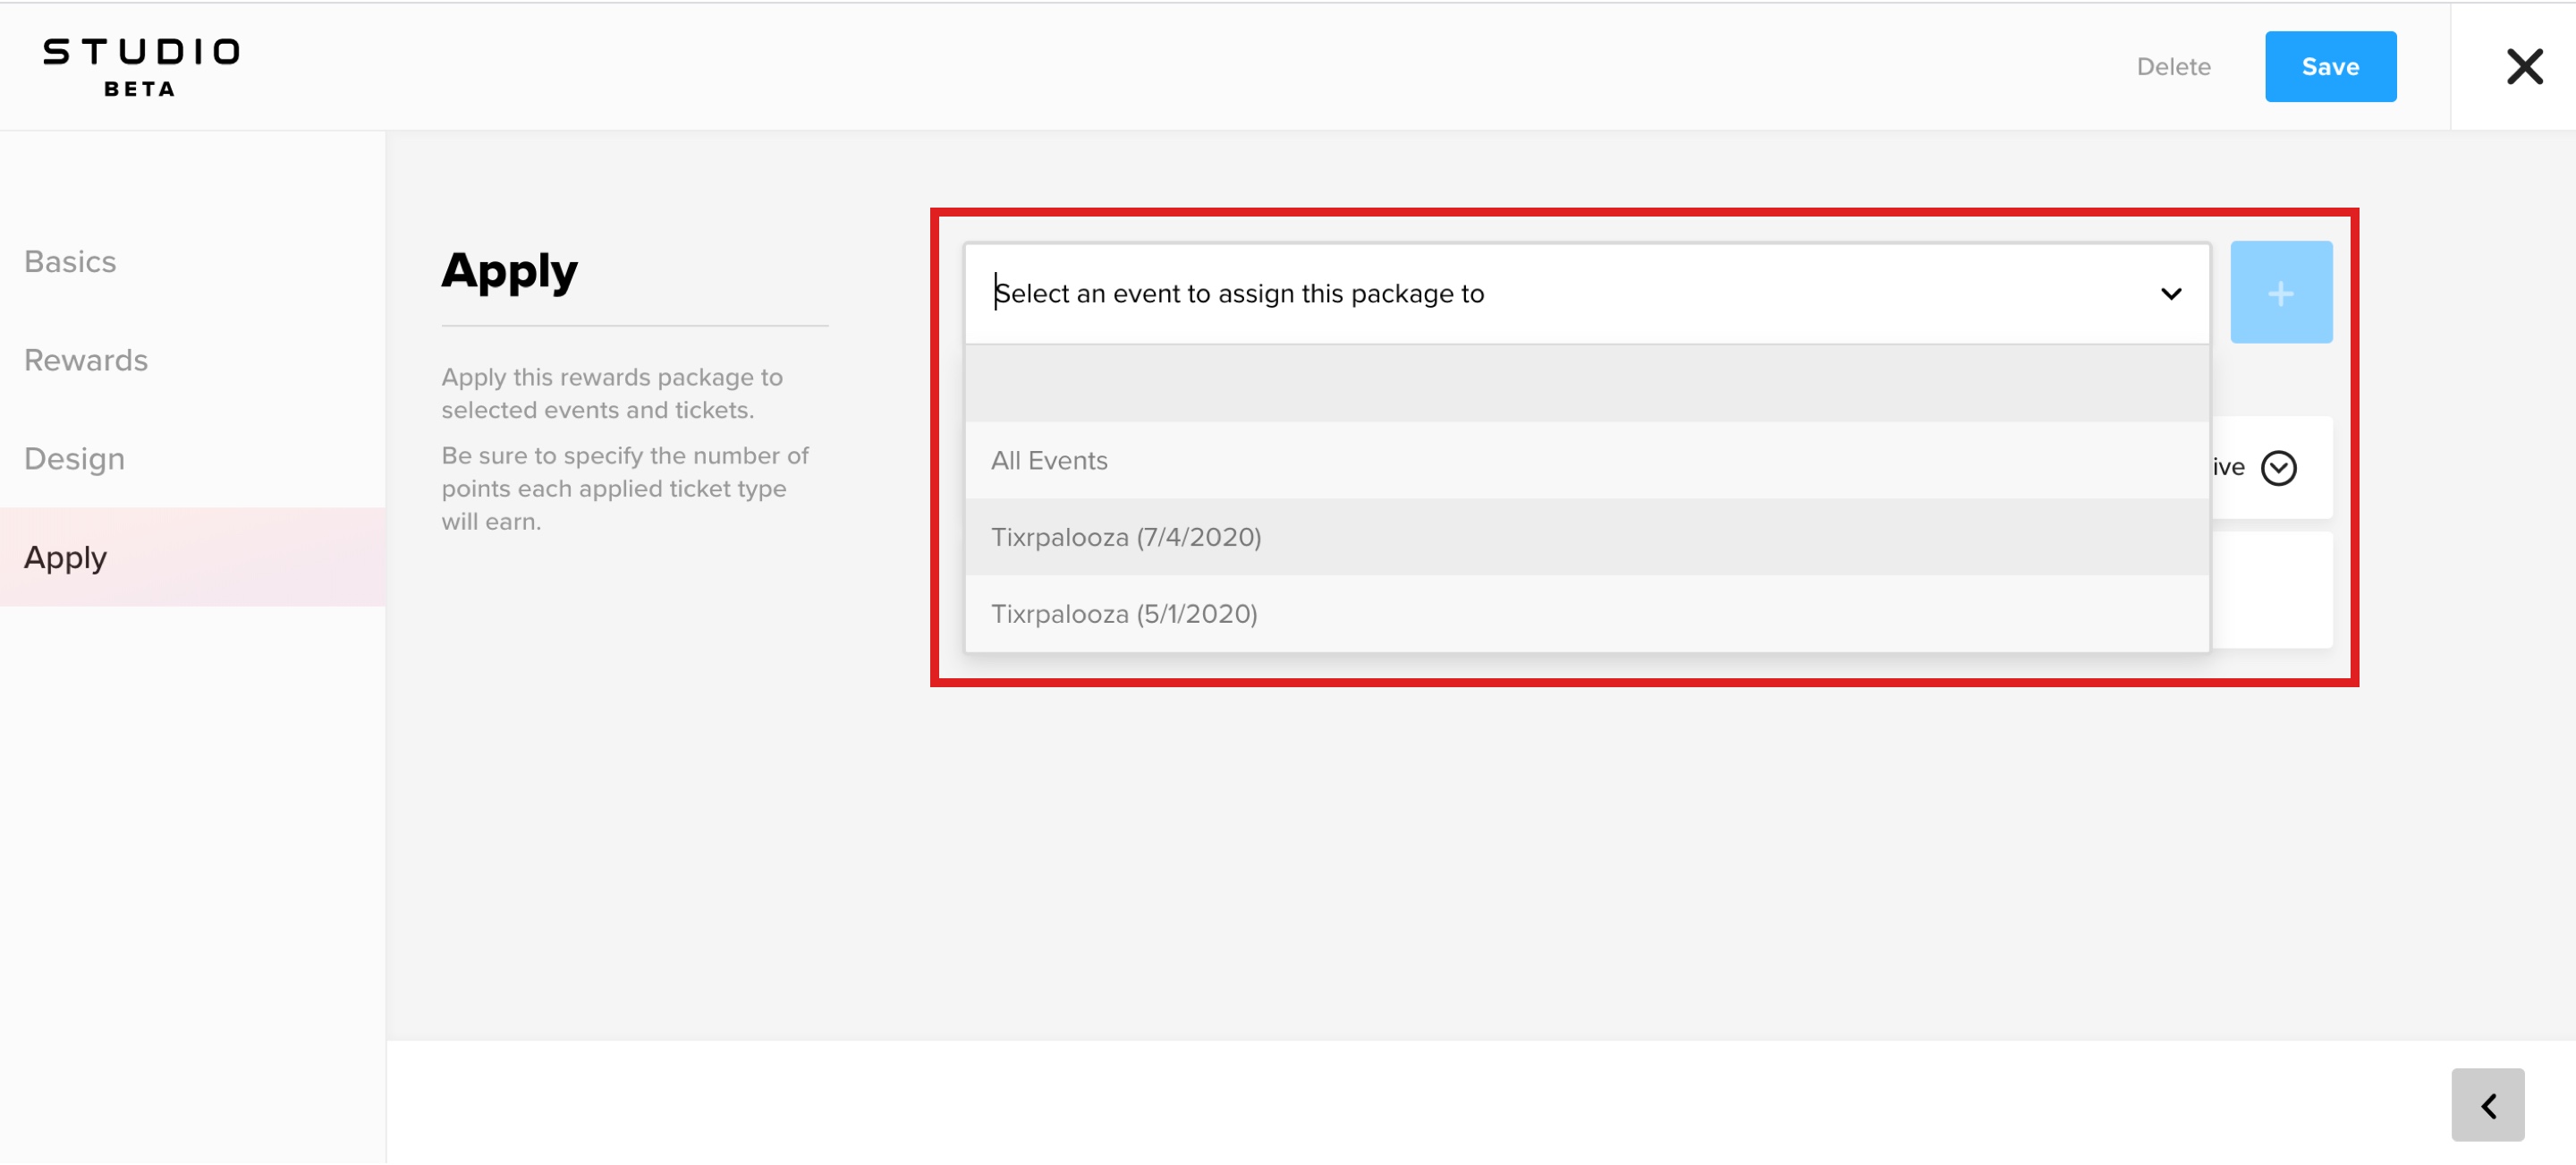This screenshot has height=1165, width=2576.
Task: Select the Apply section in sidebar
Action: (192, 557)
